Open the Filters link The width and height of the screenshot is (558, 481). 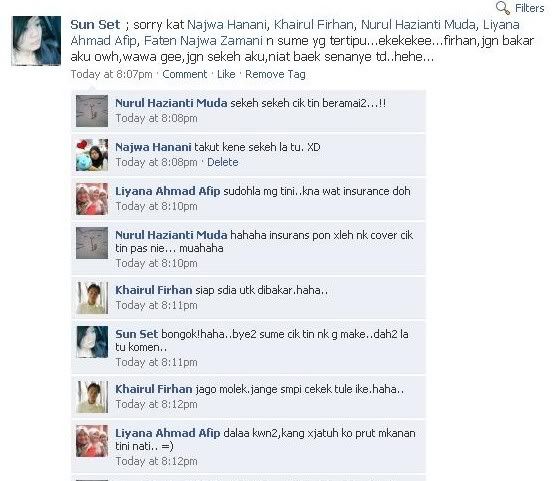[530, 8]
